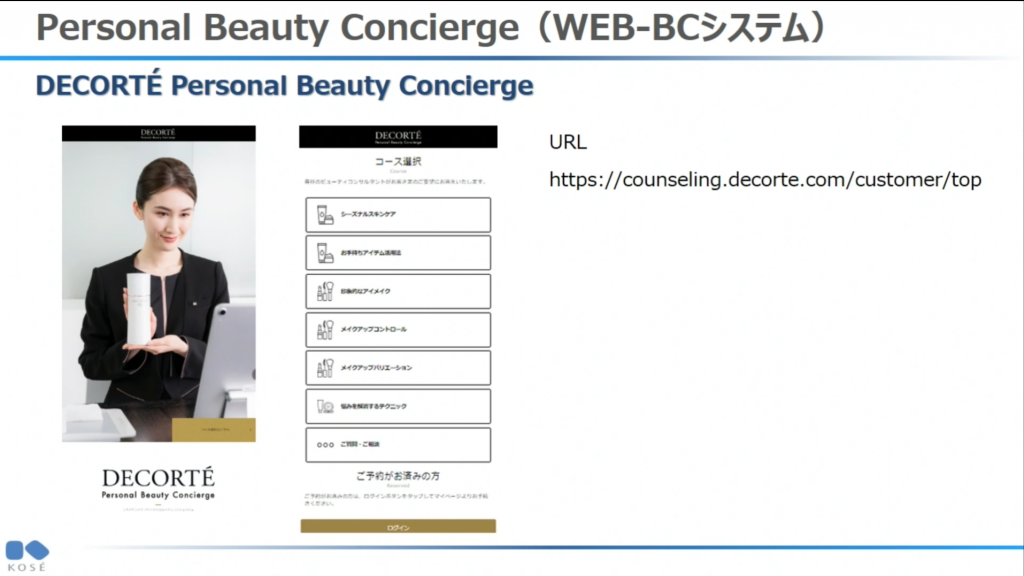Select the 悩みを解消するテクニック option
Screen dimensions: 1024x576
point(398,406)
